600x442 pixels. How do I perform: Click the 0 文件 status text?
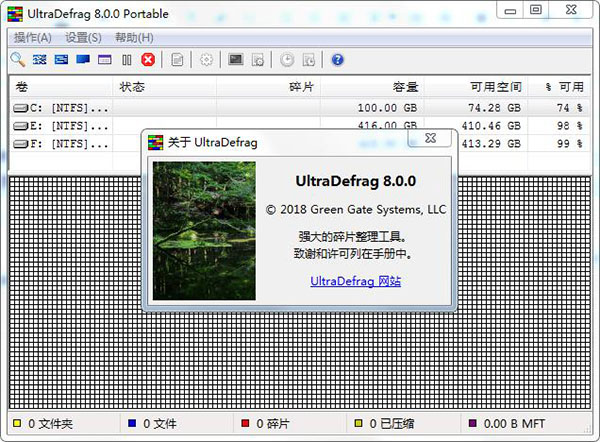(x=160, y=424)
